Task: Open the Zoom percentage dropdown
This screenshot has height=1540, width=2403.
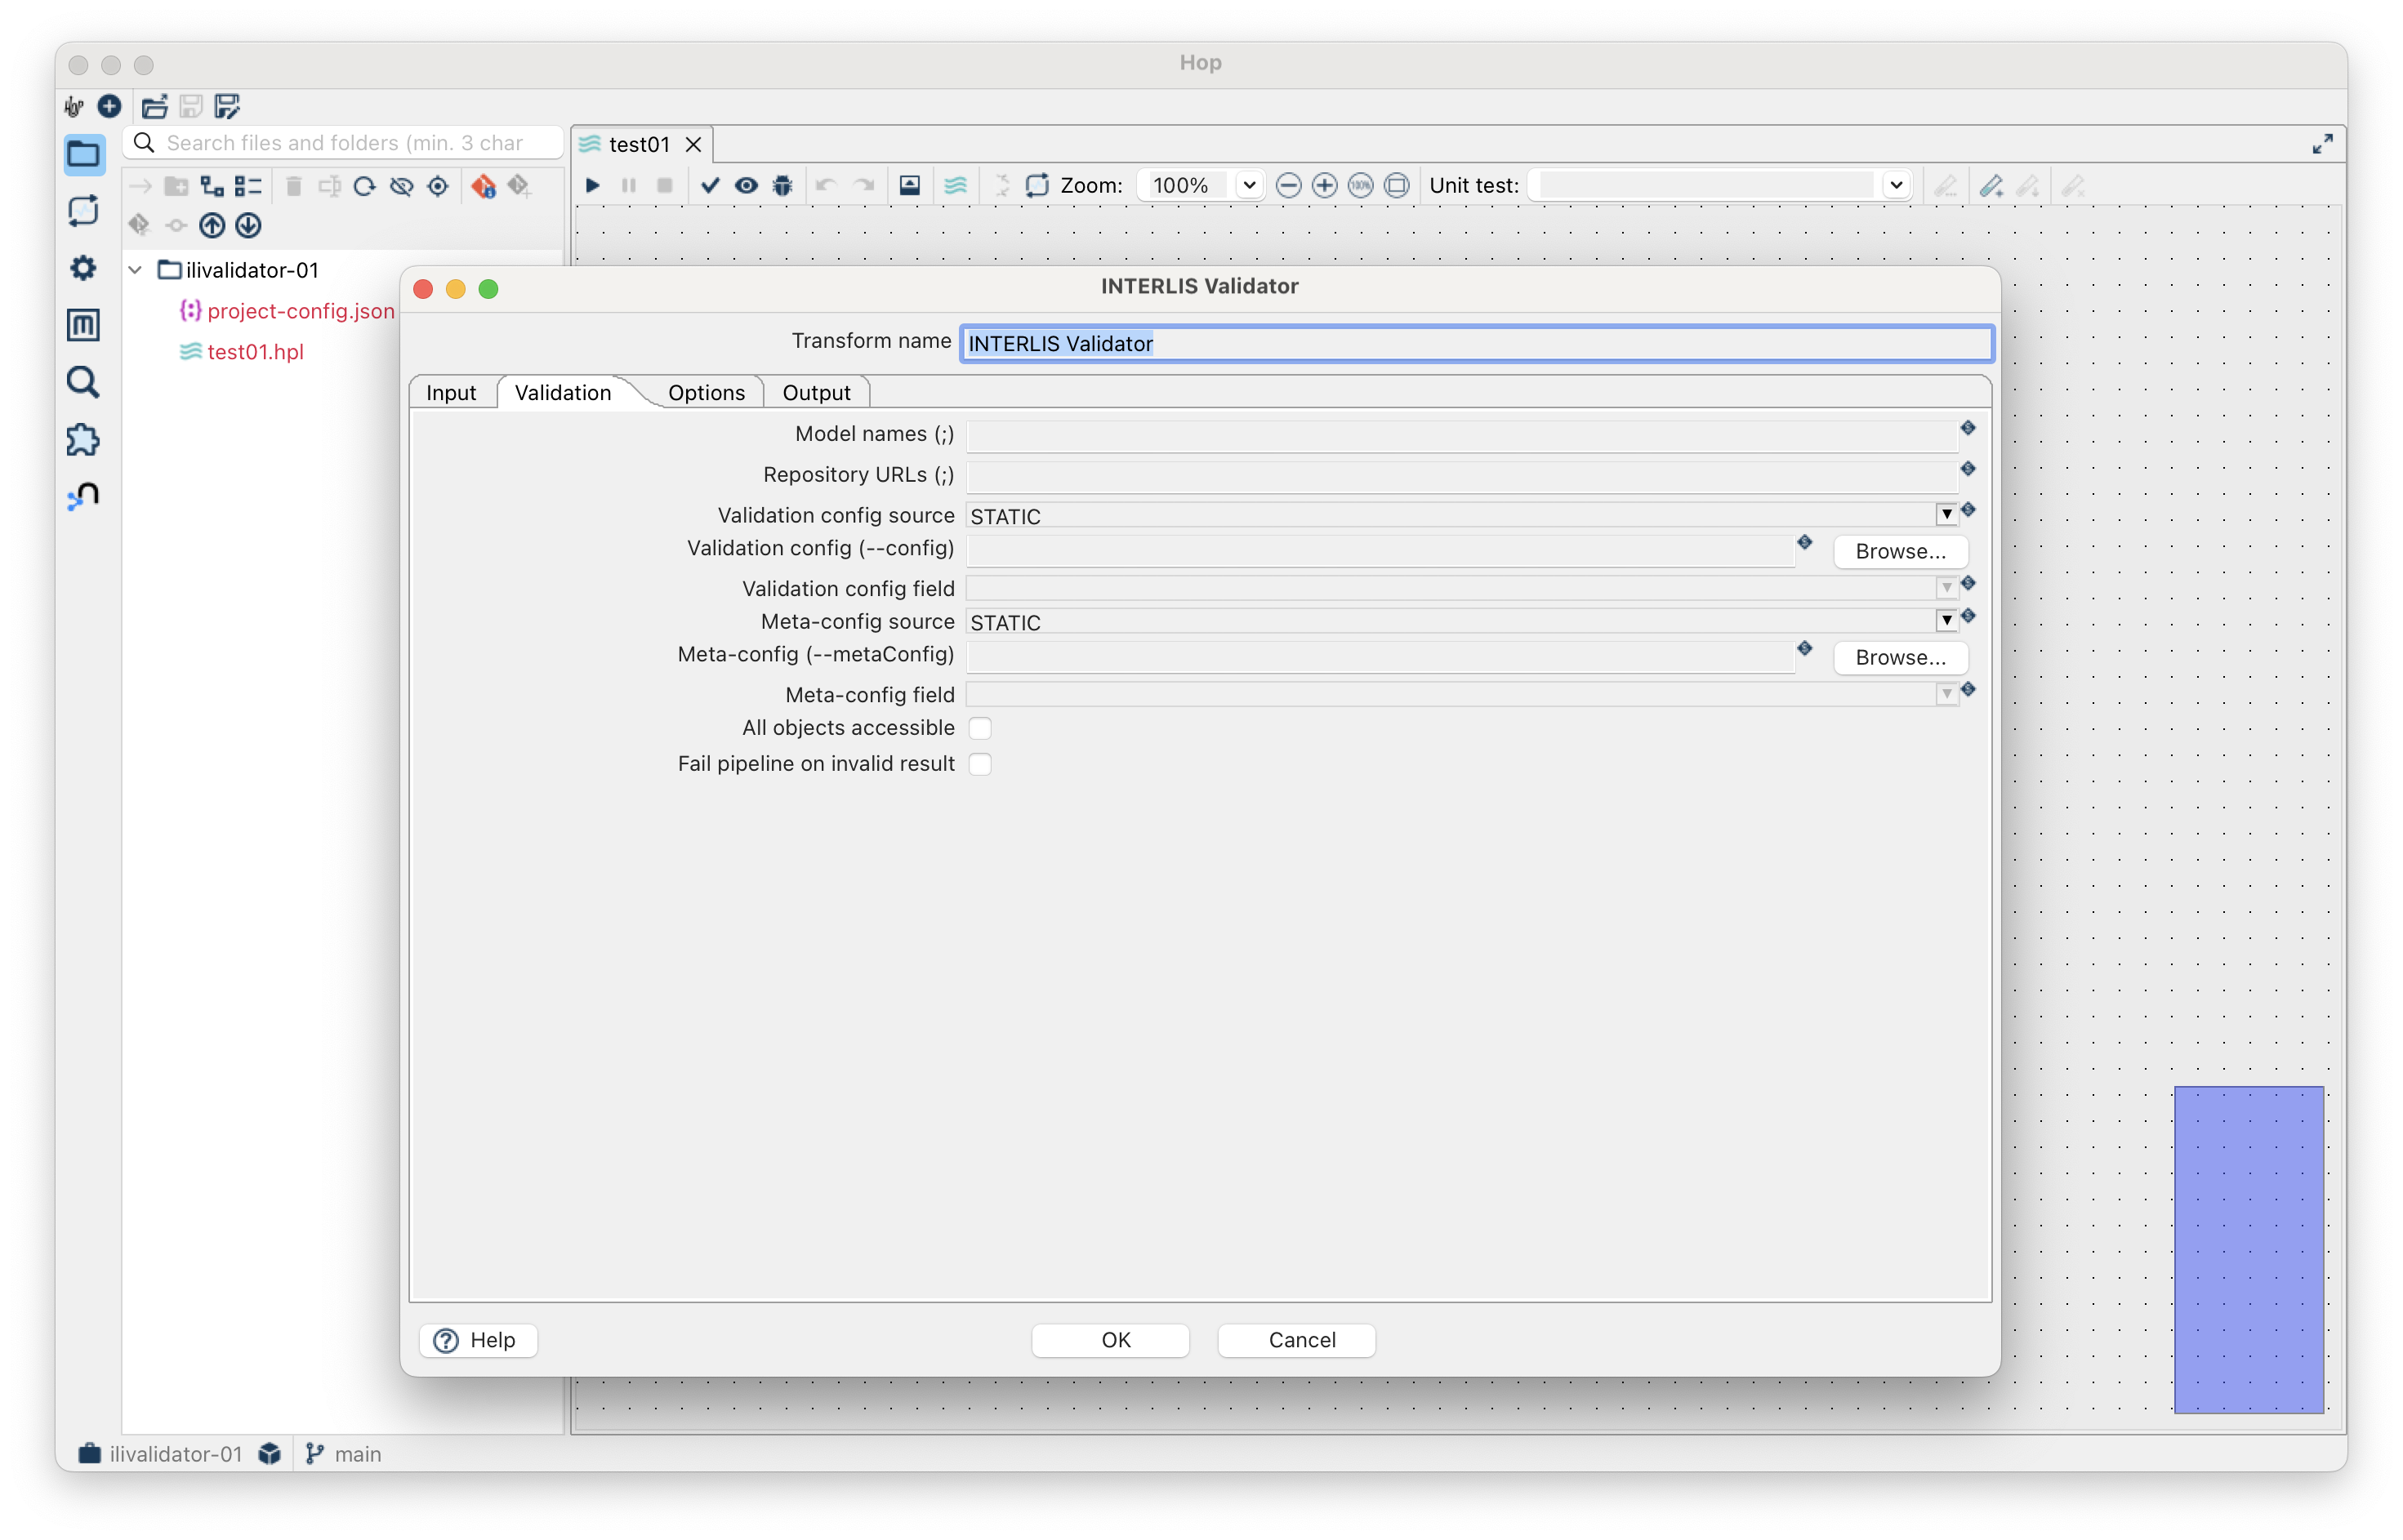Action: pyautogui.click(x=1248, y=185)
